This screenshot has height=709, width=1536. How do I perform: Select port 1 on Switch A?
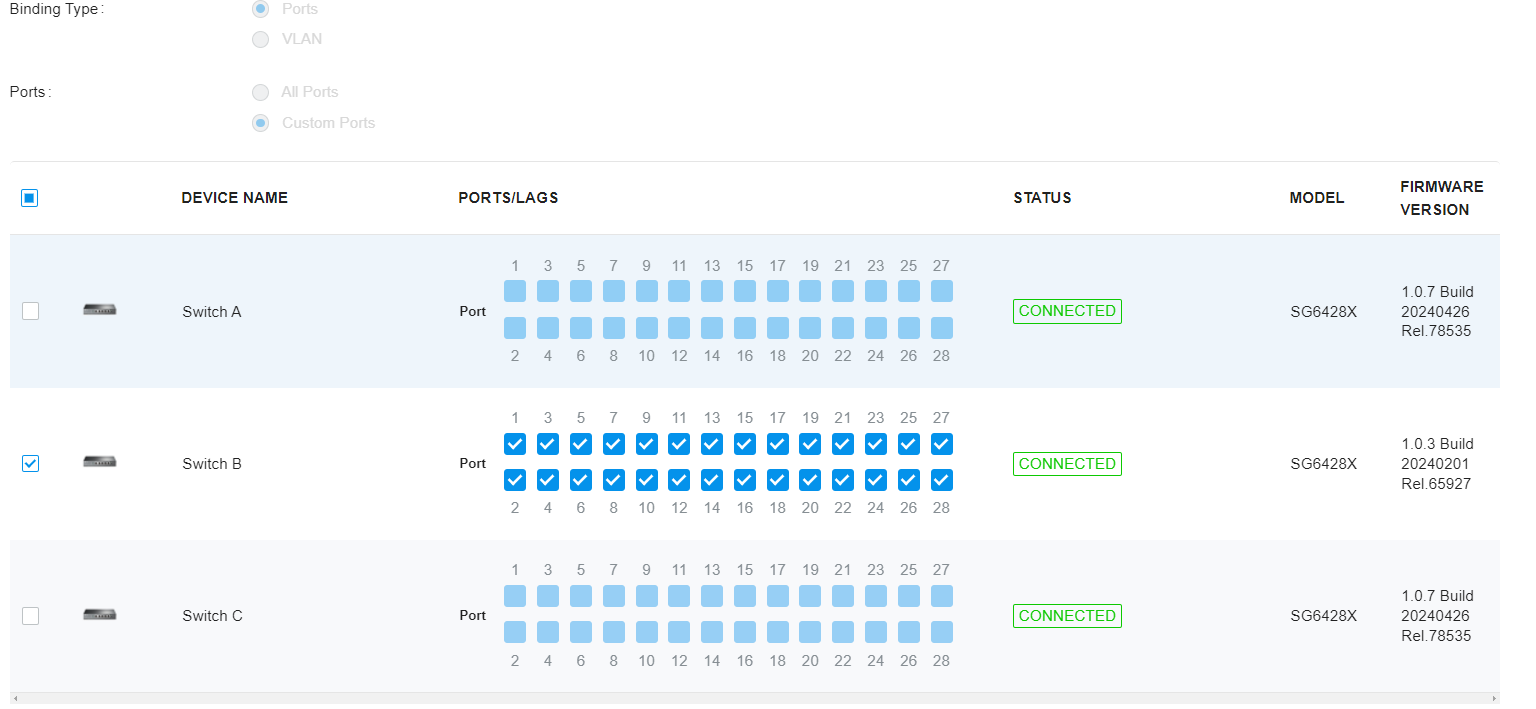[515, 291]
